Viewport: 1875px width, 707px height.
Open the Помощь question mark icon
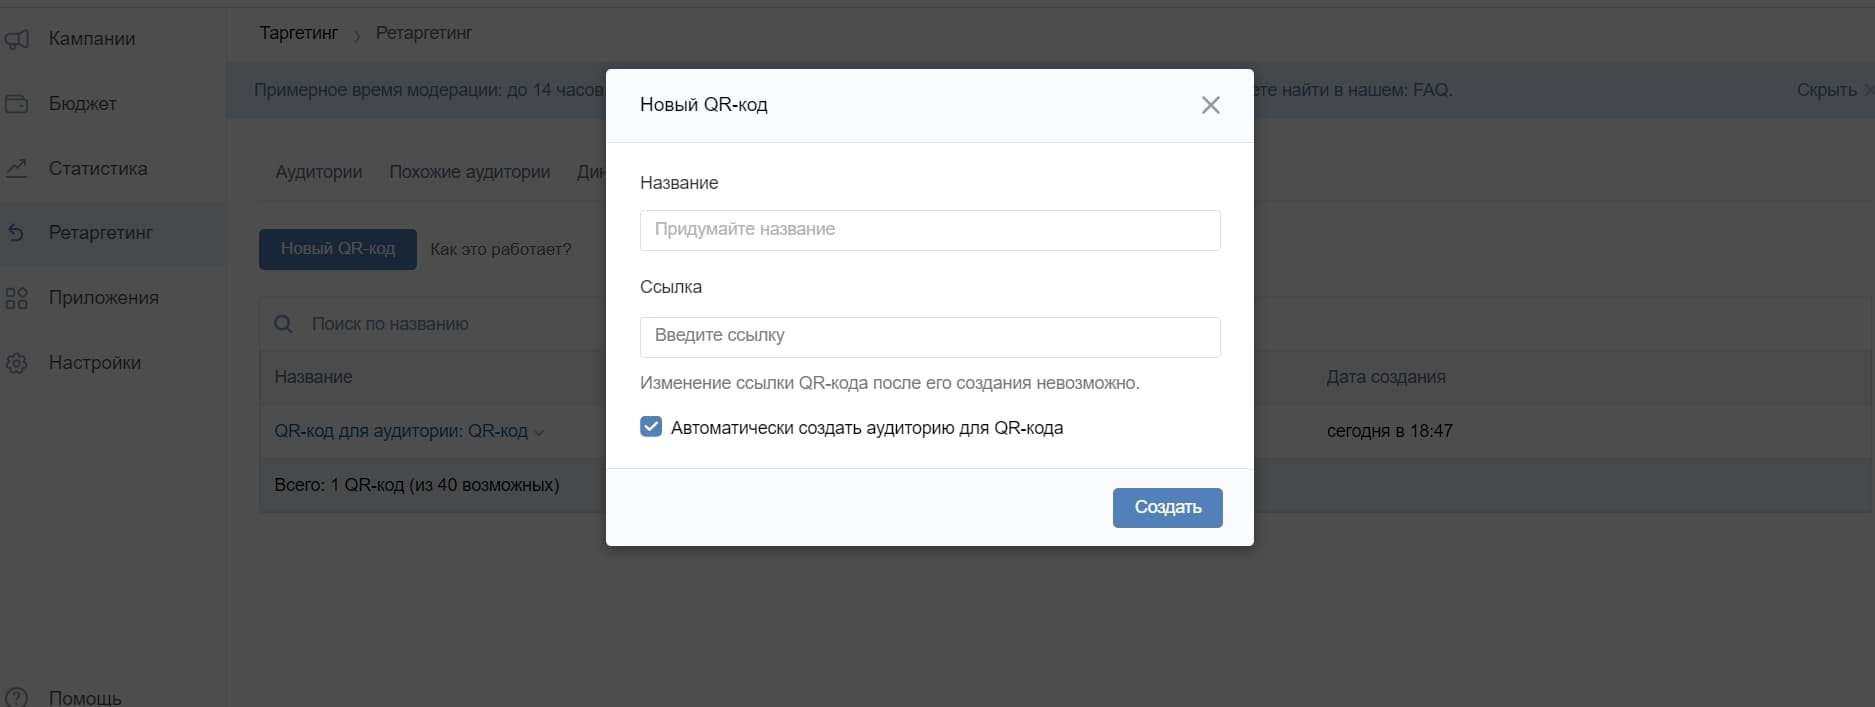pyautogui.click(x=17, y=695)
